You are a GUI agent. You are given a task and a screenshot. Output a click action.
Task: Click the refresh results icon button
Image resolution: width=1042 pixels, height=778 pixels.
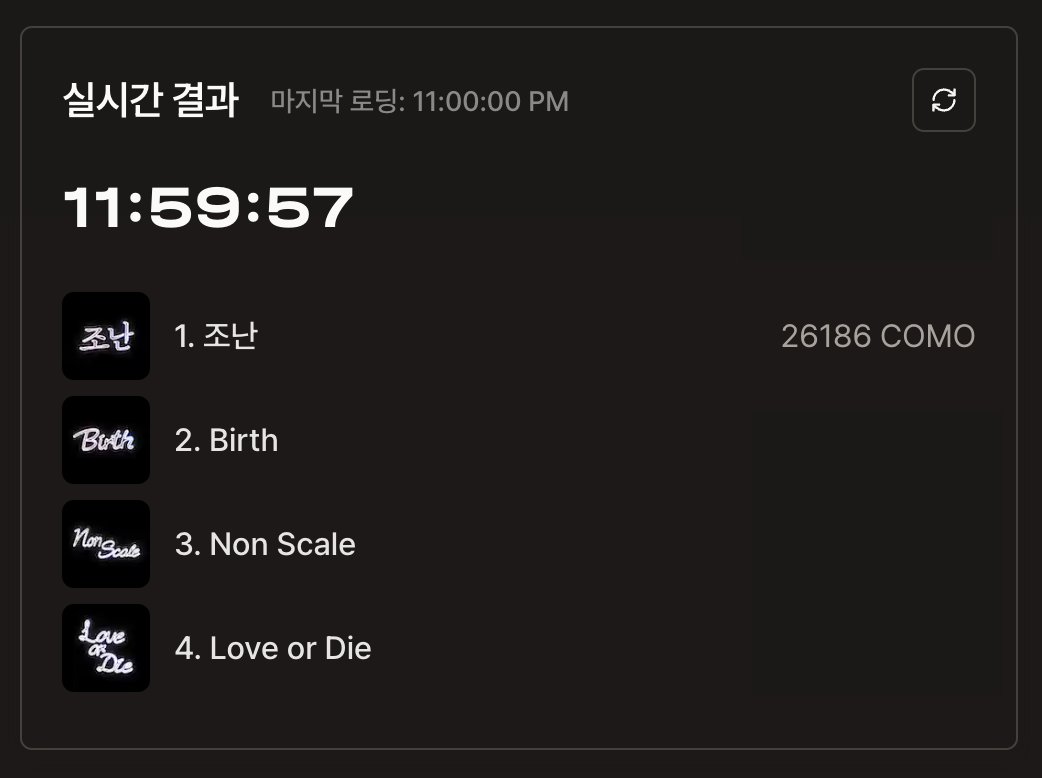(x=943, y=100)
